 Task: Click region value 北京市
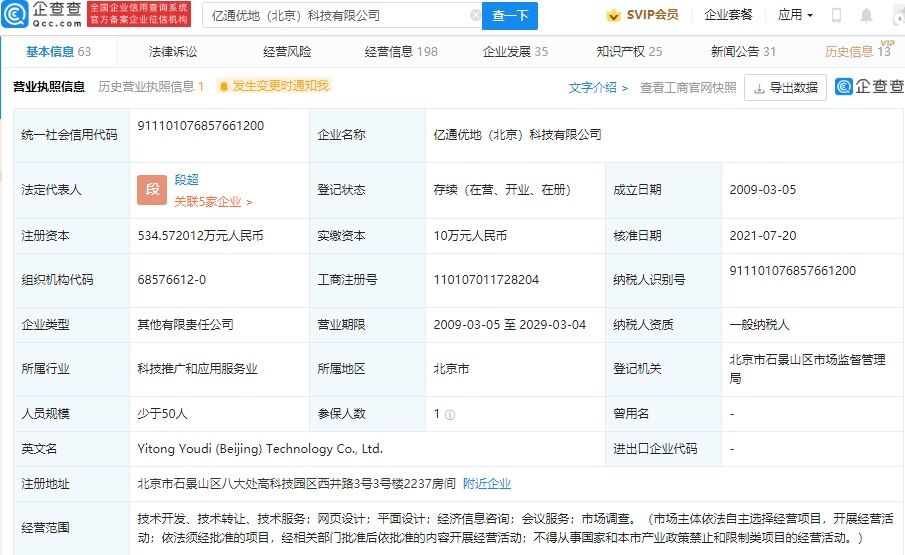click(451, 369)
